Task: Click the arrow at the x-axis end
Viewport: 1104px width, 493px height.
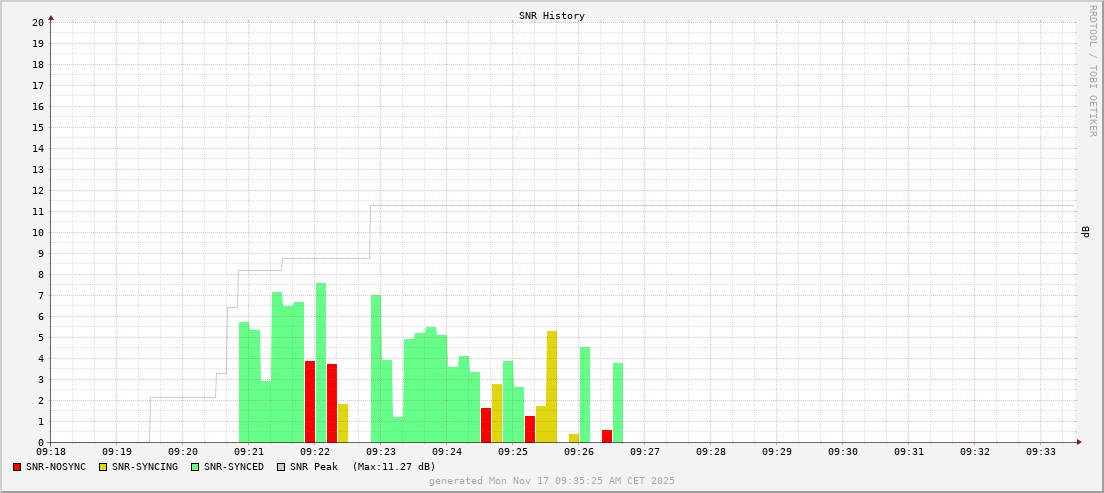Action: tap(1079, 442)
